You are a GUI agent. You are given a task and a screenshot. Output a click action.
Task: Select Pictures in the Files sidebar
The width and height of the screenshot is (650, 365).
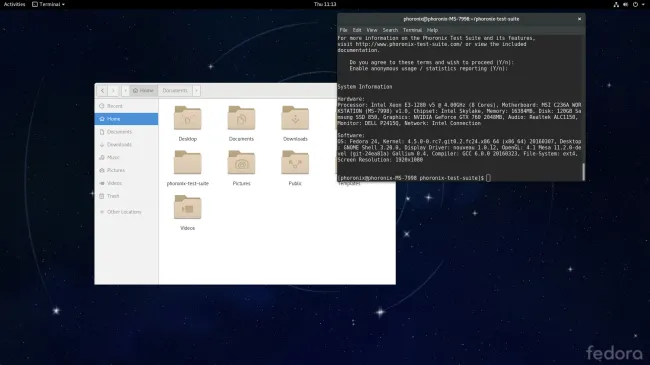tap(126, 170)
